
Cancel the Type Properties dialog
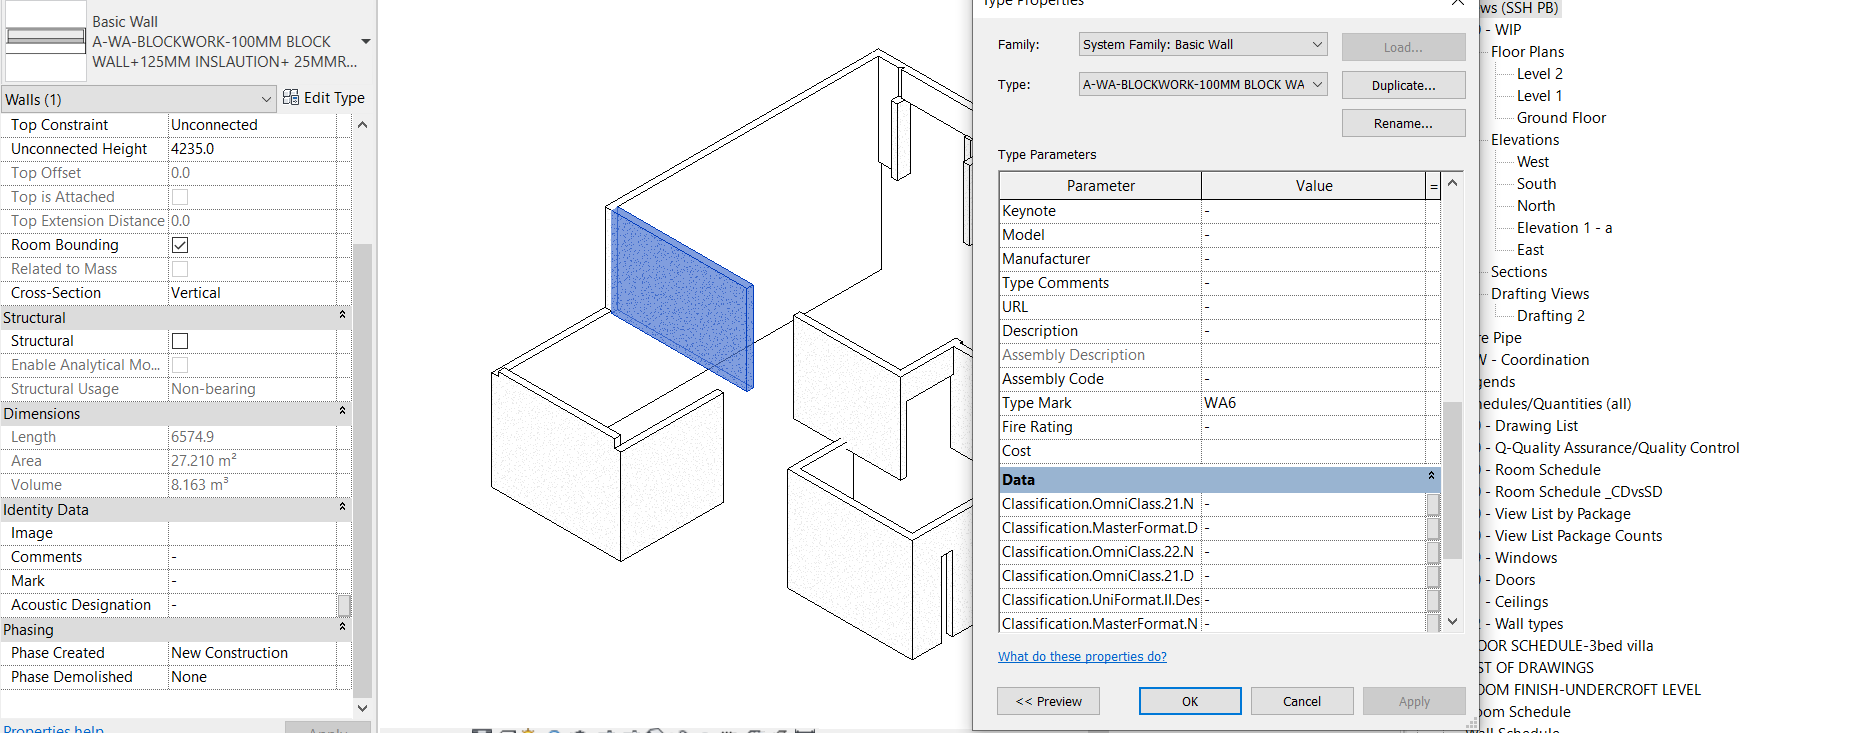(1302, 701)
